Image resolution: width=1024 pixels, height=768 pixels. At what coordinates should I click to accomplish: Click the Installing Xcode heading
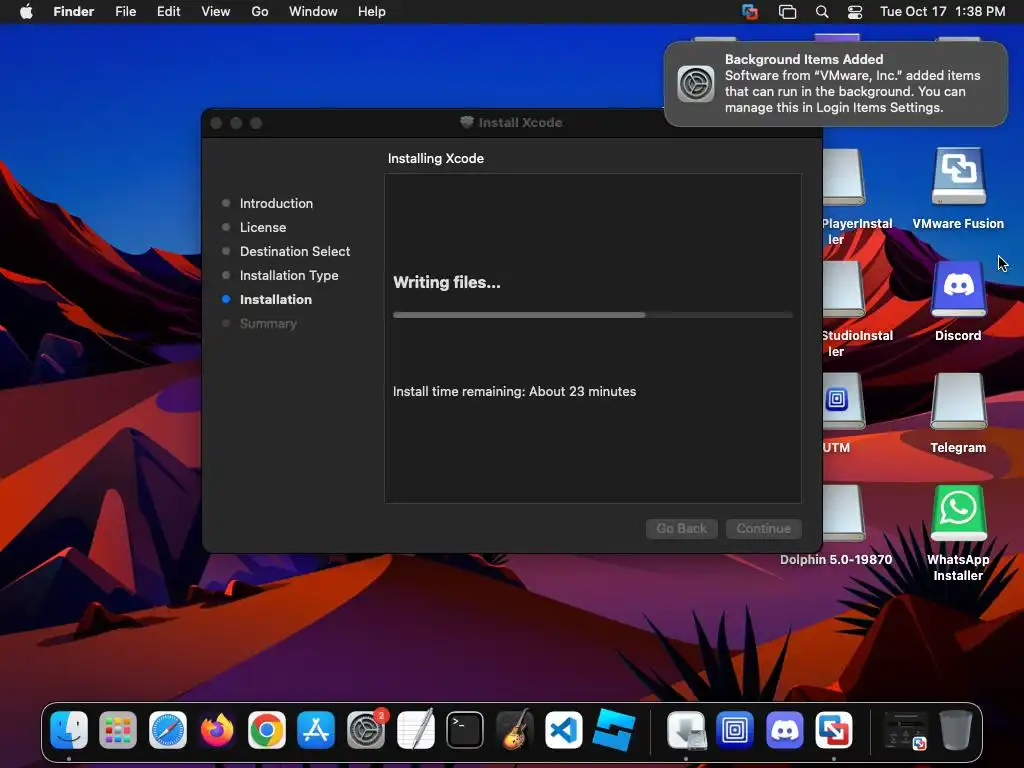(x=436, y=159)
